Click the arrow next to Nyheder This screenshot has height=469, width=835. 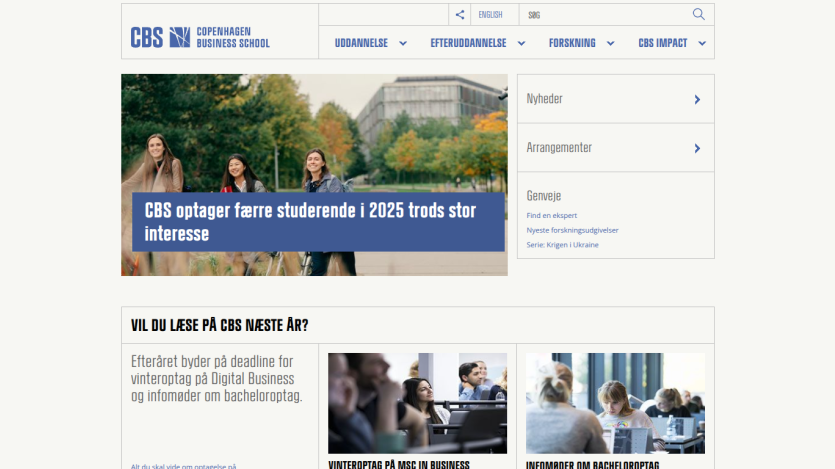(x=697, y=100)
